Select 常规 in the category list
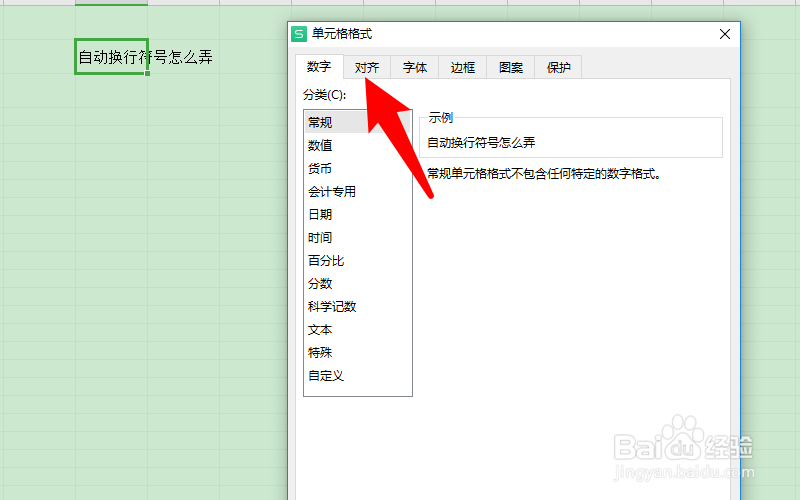Screen dimensions: 800x500 357,122
